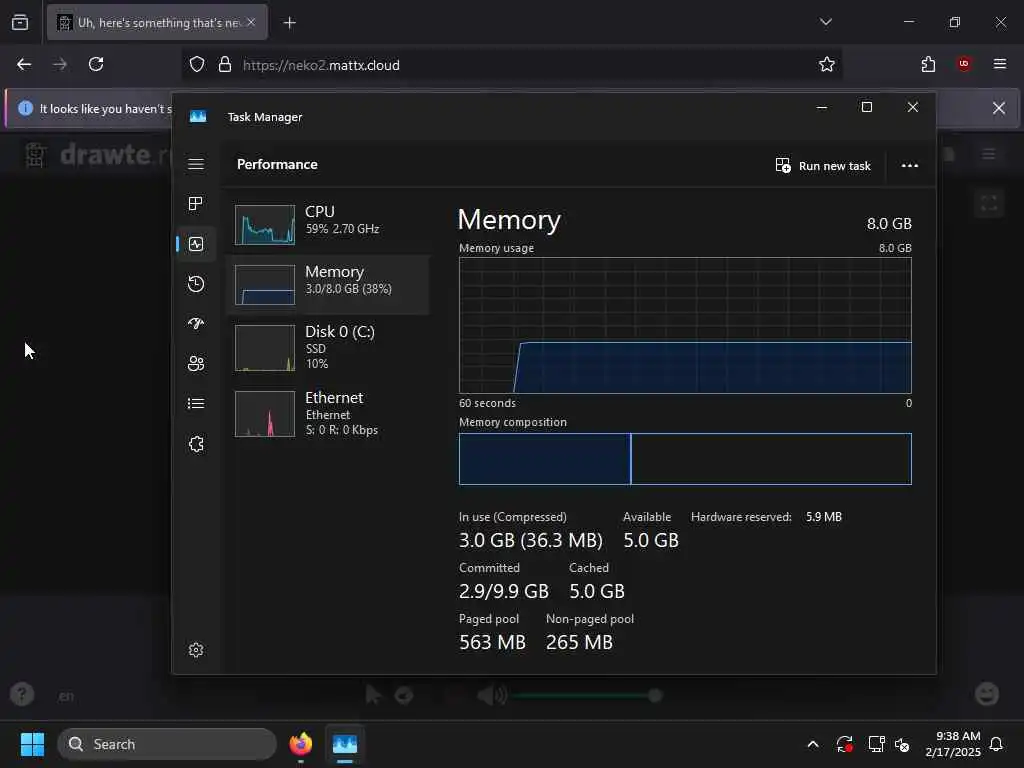Open Firefox application menu
This screenshot has height=768, width=1024.
(1000, 64)
